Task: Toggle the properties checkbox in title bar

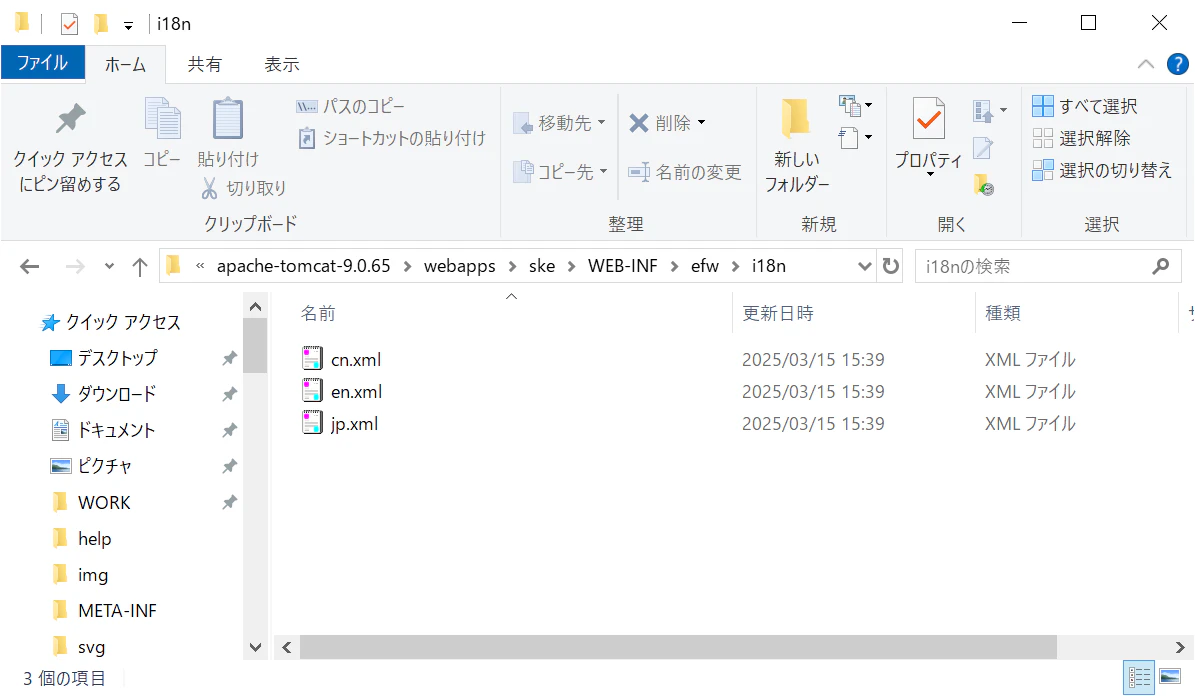Action: (x=69, y=24)
